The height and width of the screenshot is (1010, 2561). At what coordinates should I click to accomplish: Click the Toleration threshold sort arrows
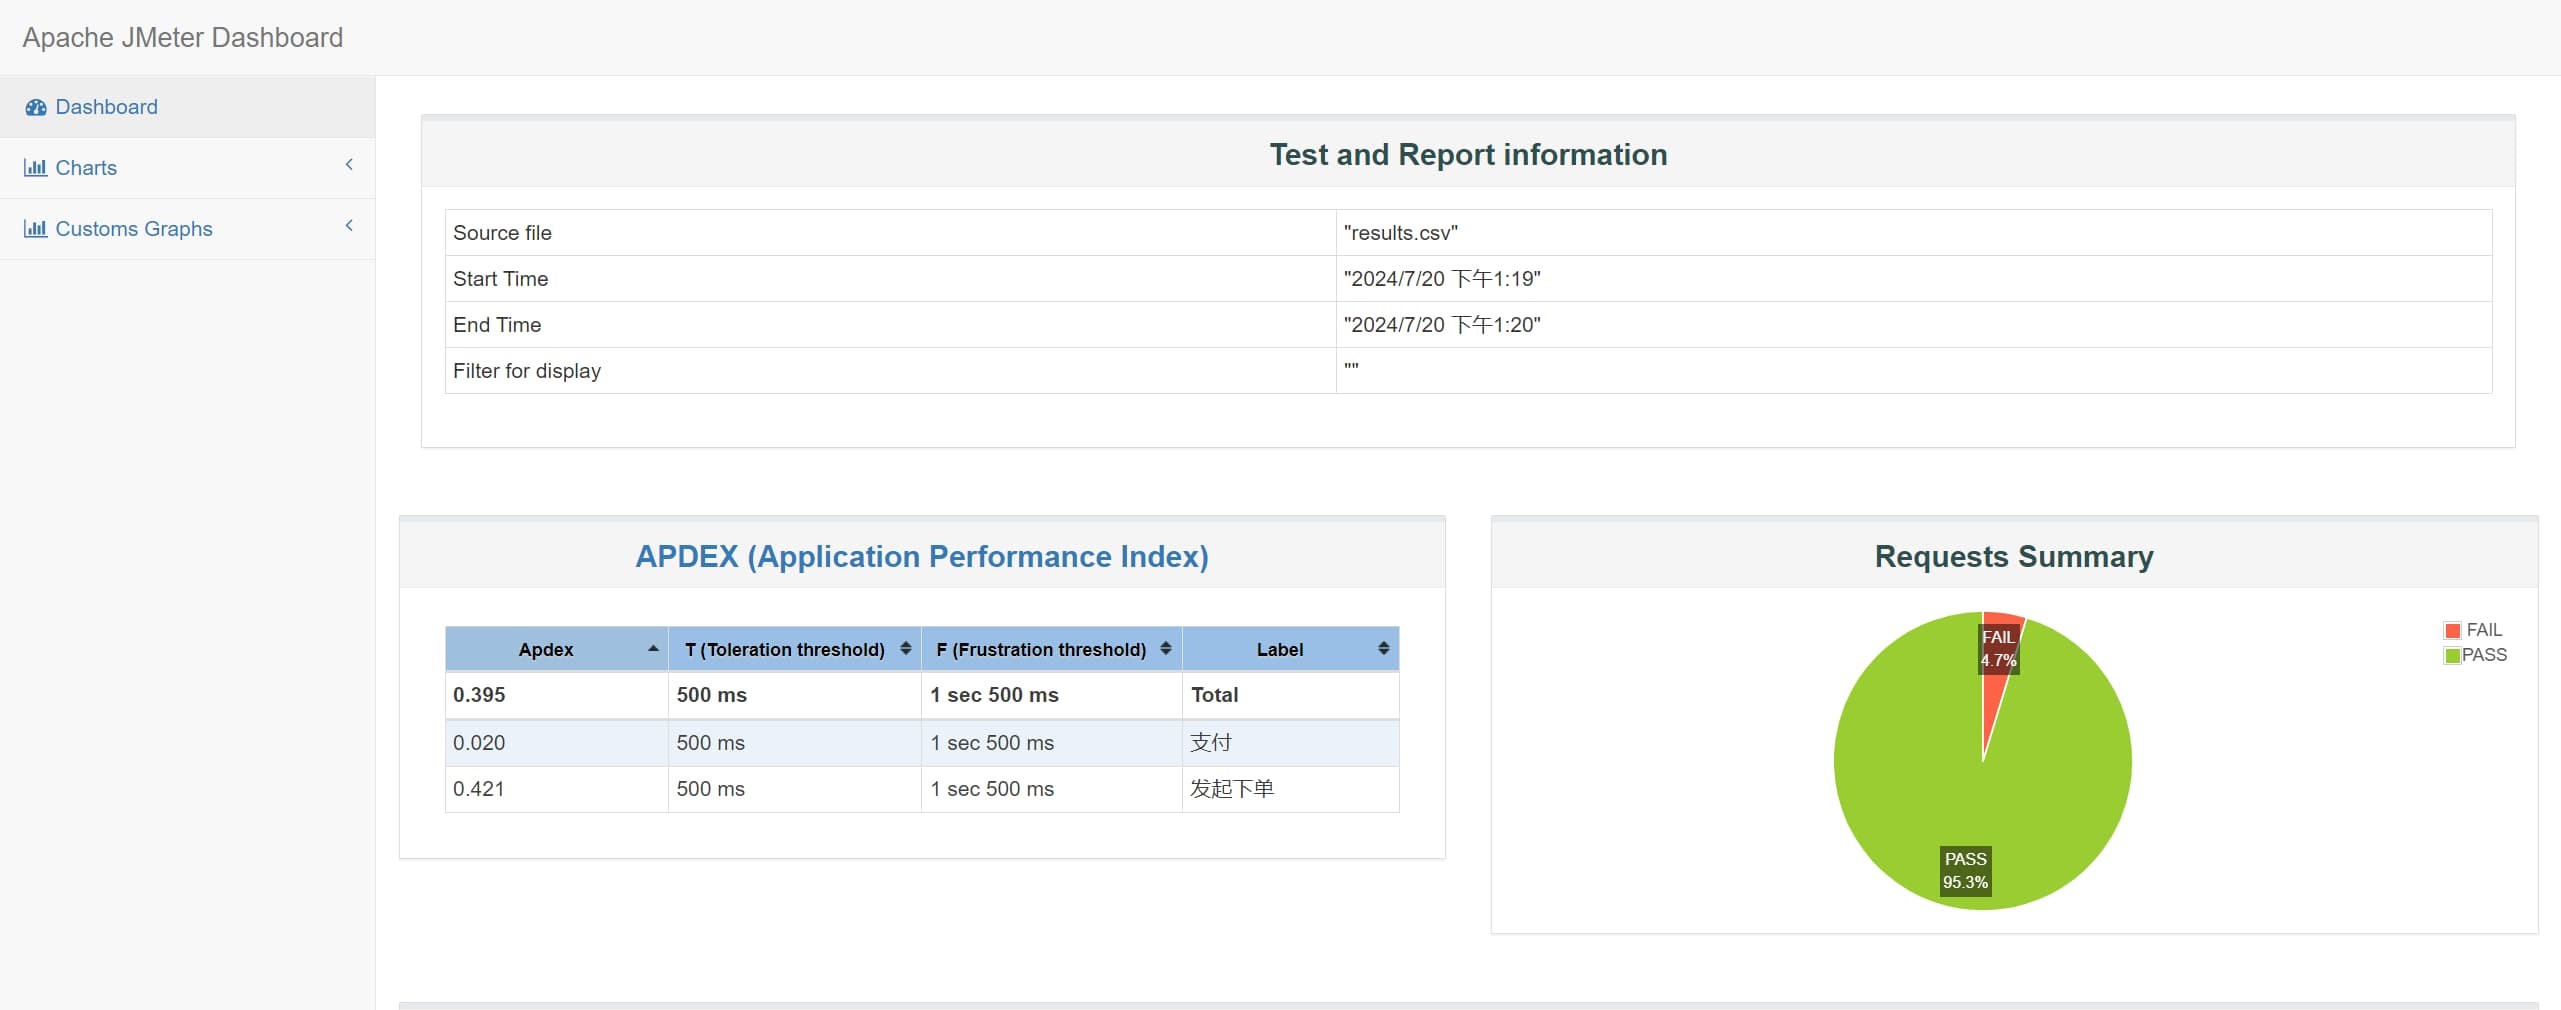pos(905,649)
